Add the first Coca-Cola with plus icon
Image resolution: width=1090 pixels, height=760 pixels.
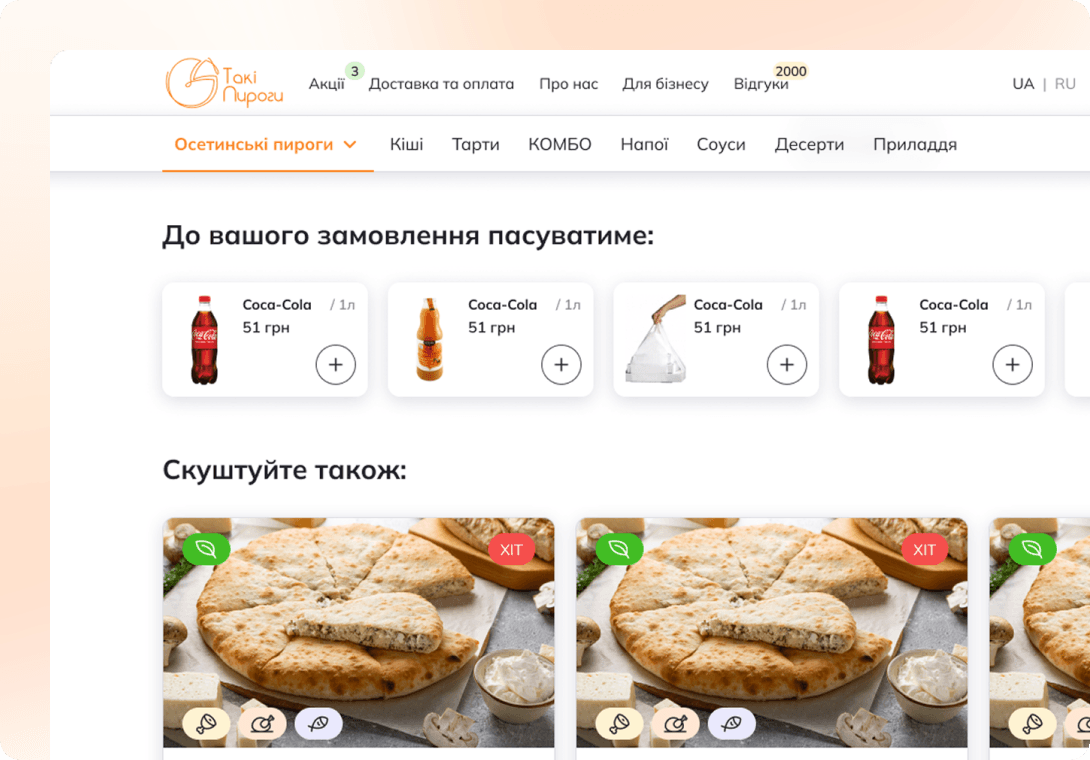pos(336,364)
